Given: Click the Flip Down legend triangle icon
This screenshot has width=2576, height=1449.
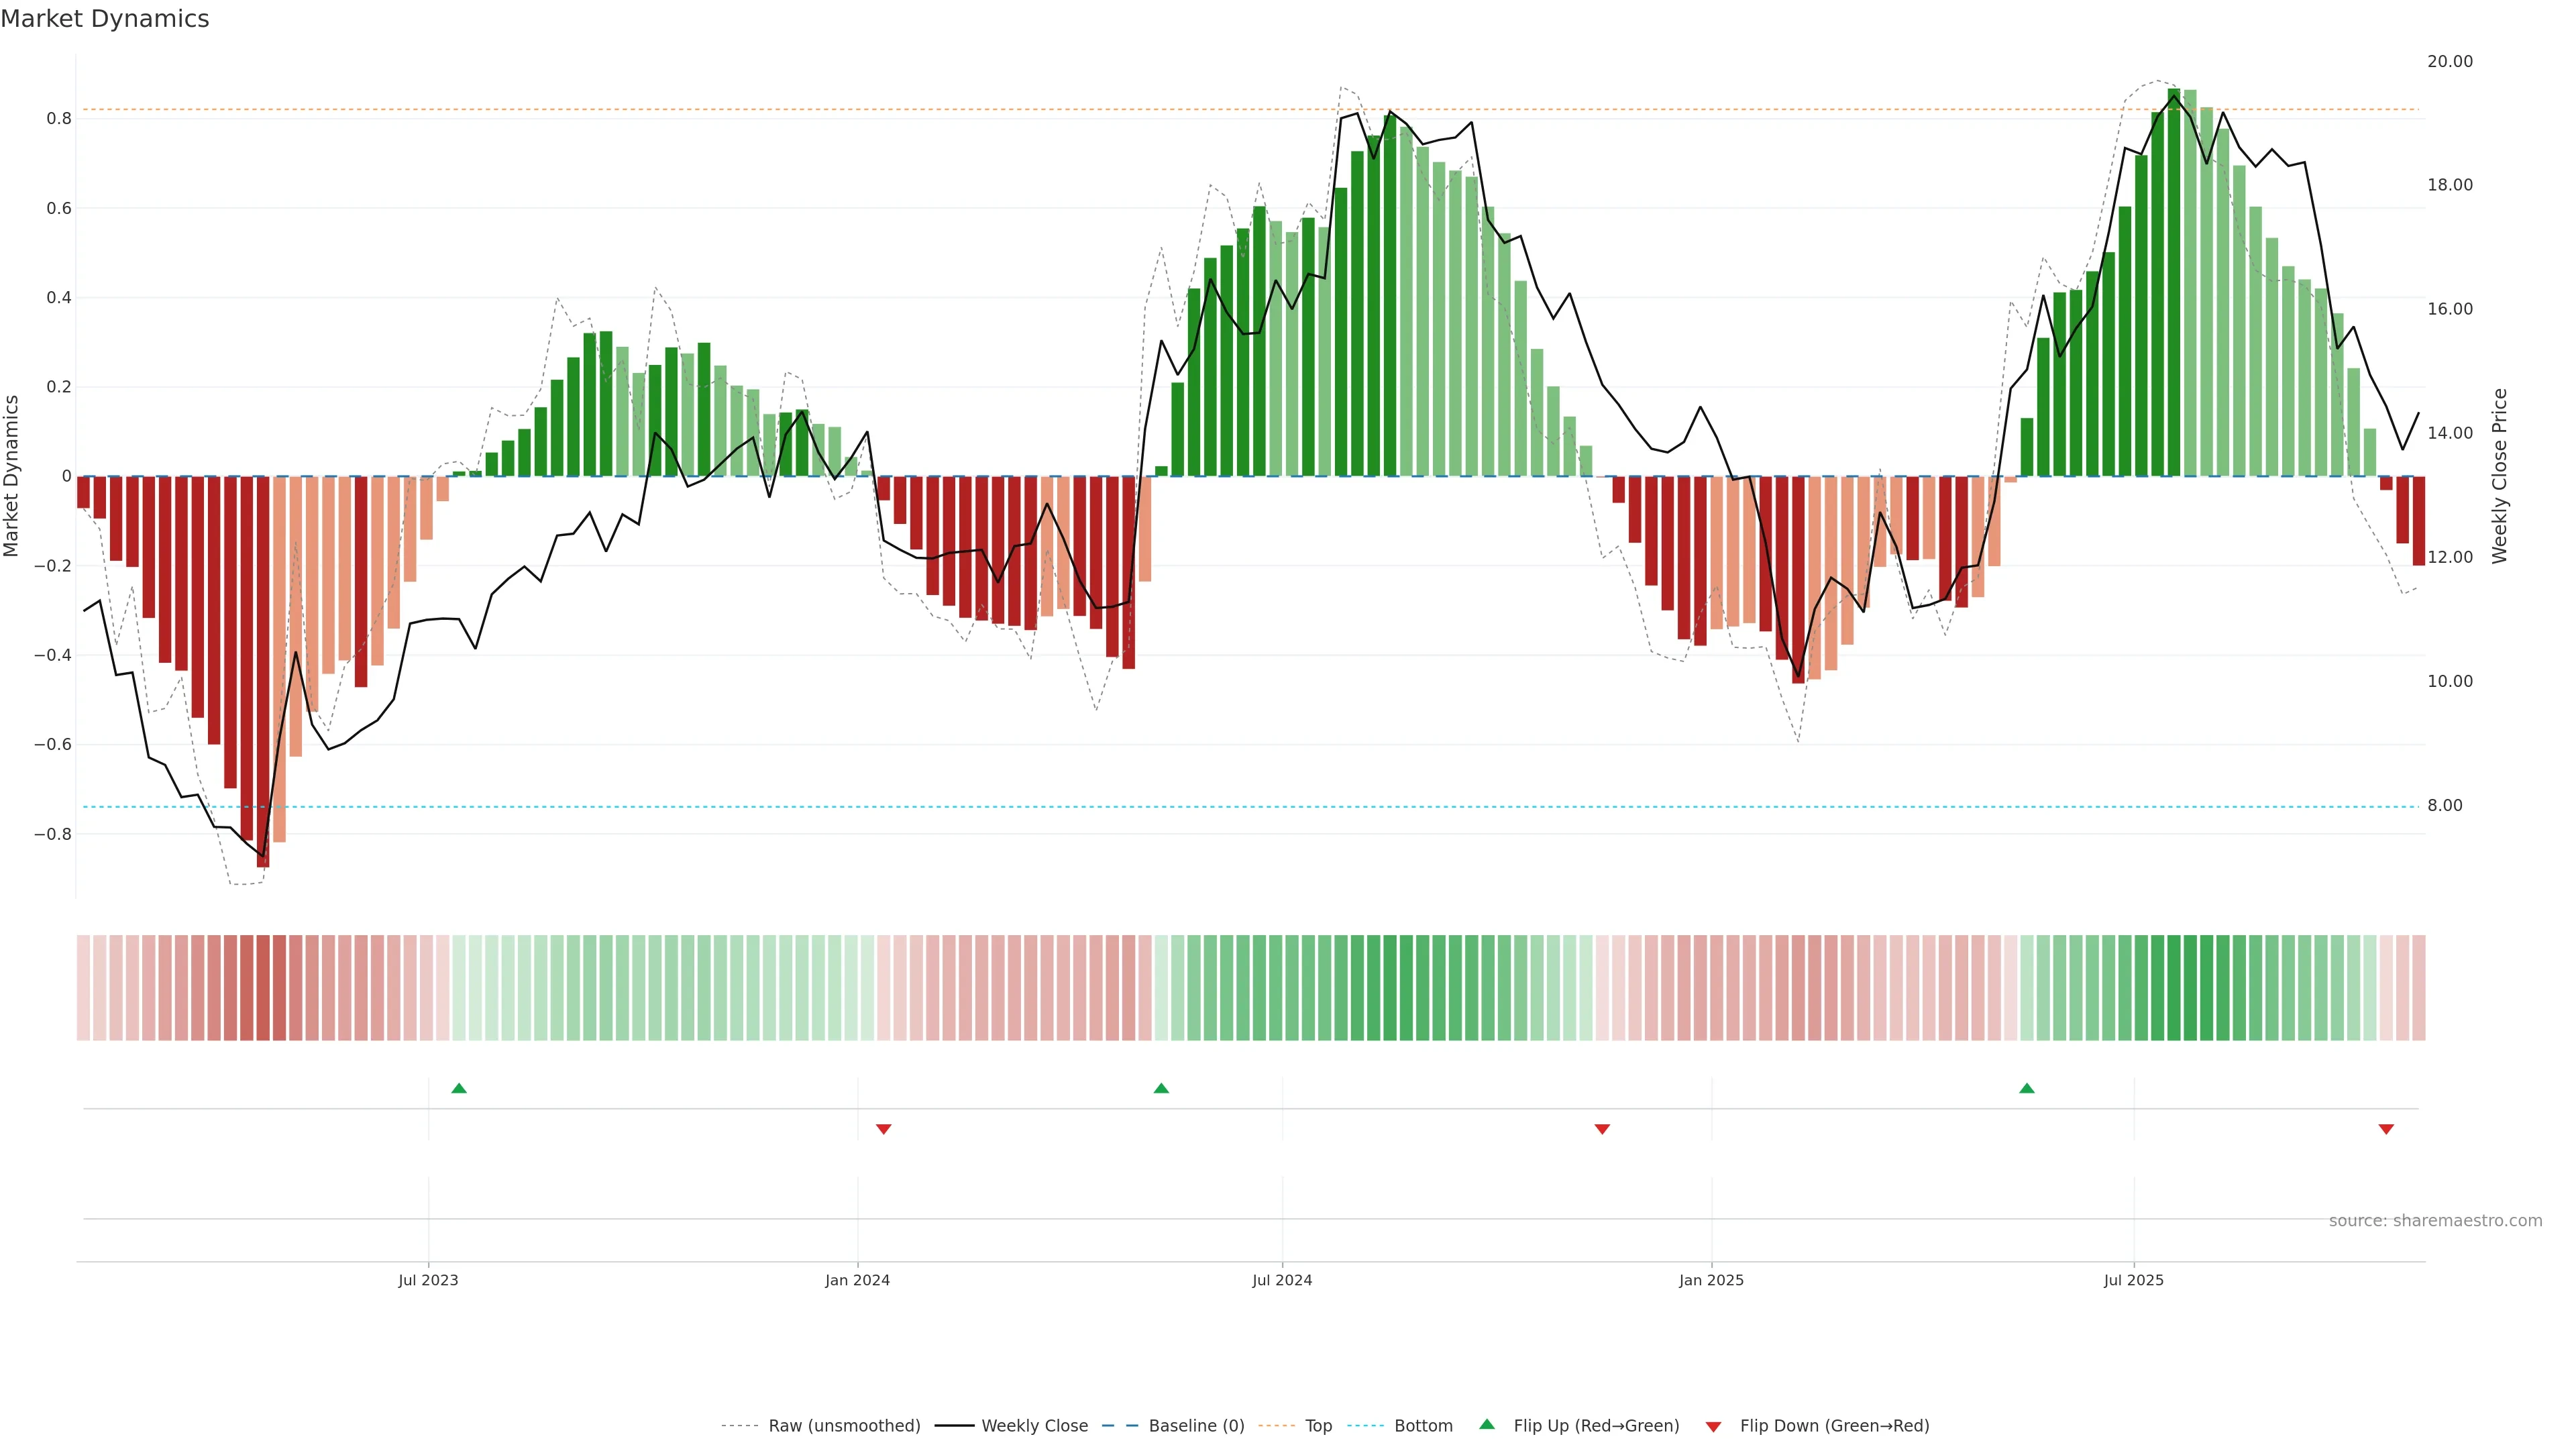Looking at the screenshot, I should pos(1713,1426).
